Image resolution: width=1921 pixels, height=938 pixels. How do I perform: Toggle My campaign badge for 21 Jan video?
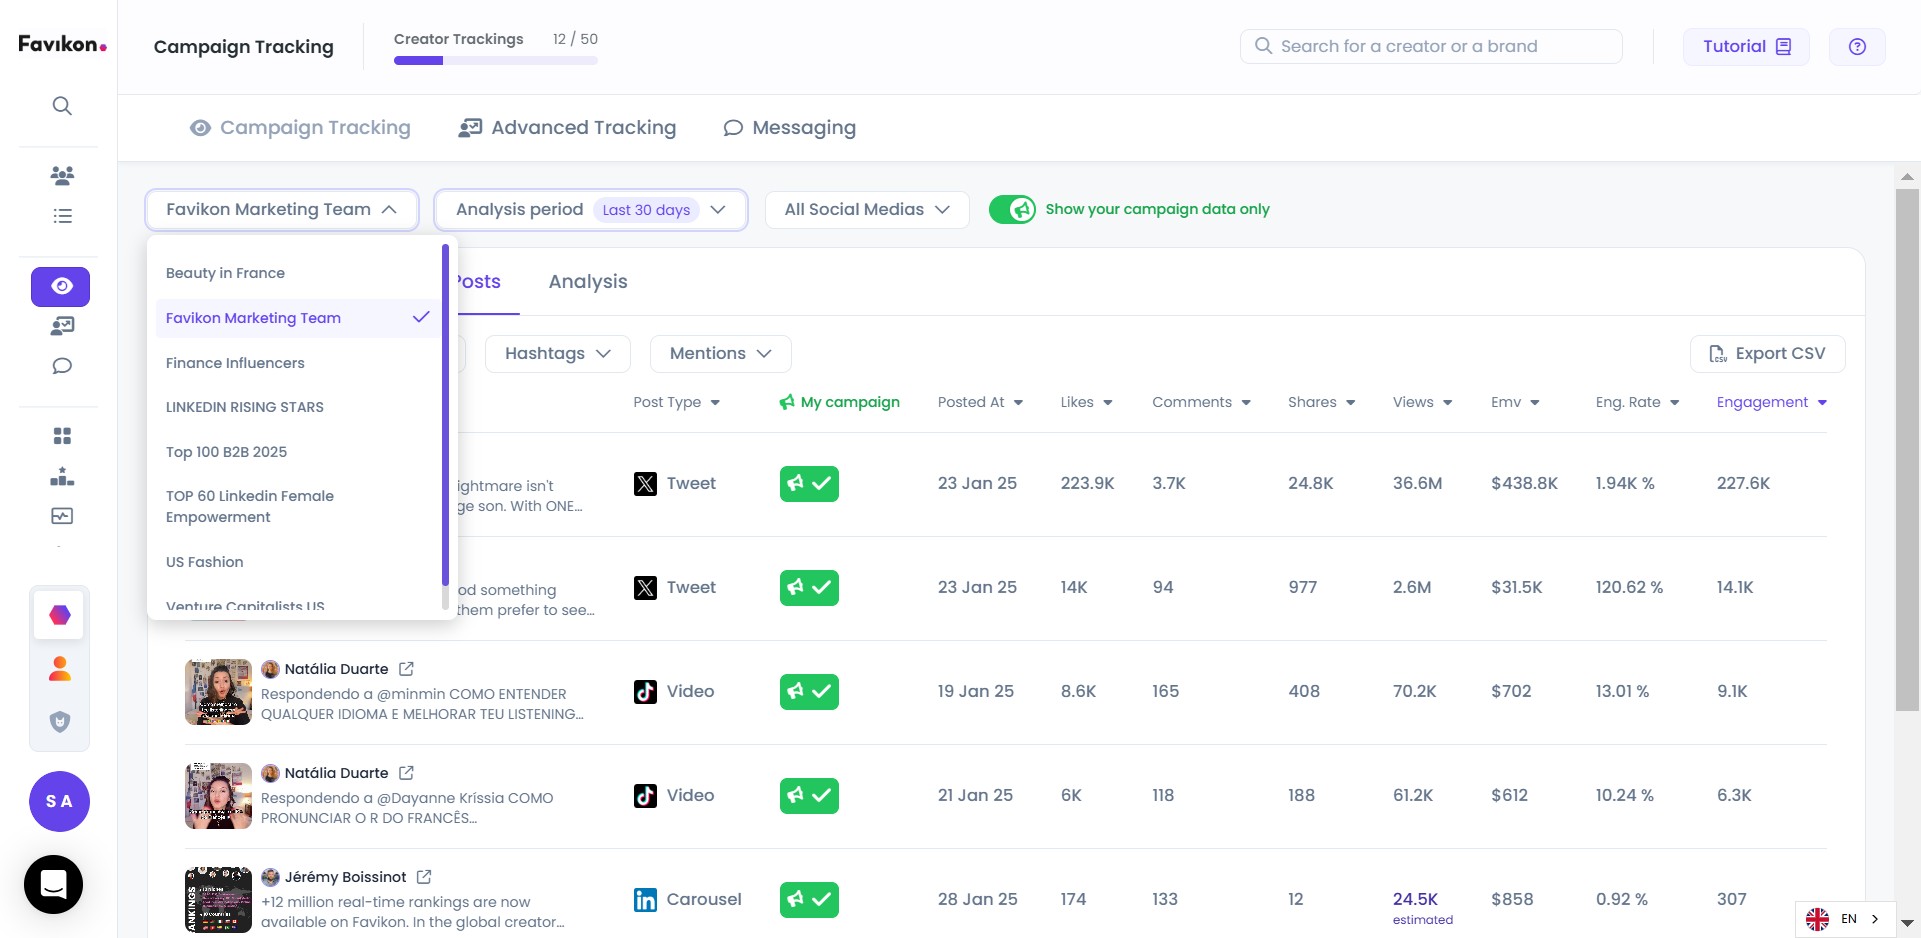(809, 796)
